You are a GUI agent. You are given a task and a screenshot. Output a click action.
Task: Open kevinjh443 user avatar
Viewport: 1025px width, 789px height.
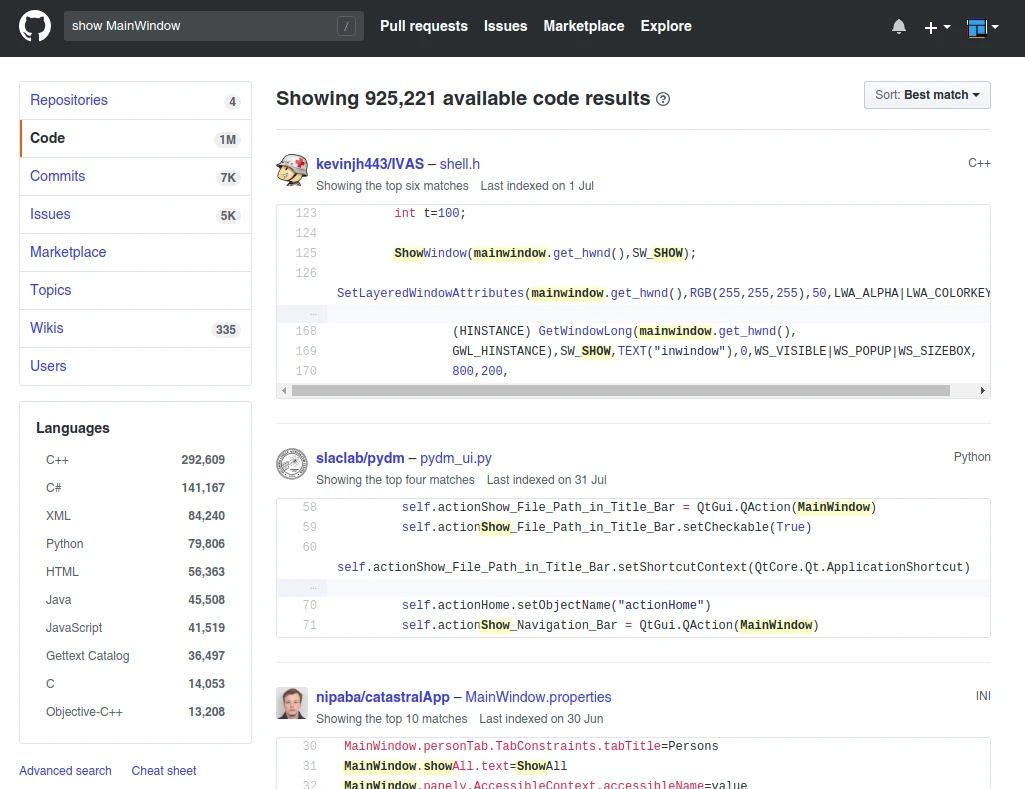tap(292, 170)
